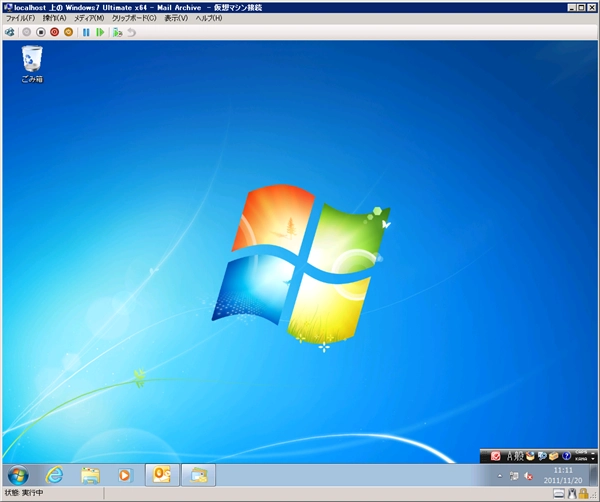600x502 pixels.
Task: Click the muted volume speaker tray icon
Action: [x=528, y=476]
